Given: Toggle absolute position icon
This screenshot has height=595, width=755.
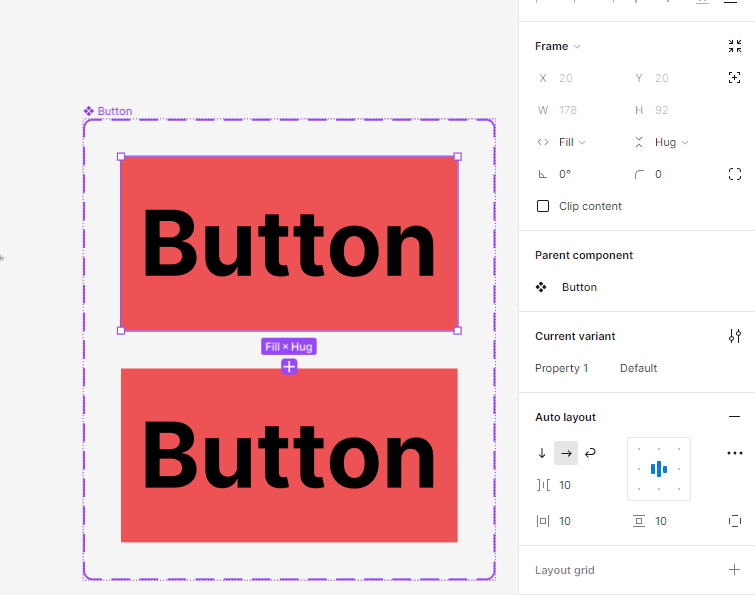Looking at the screenshot, I should click(735, 78).
